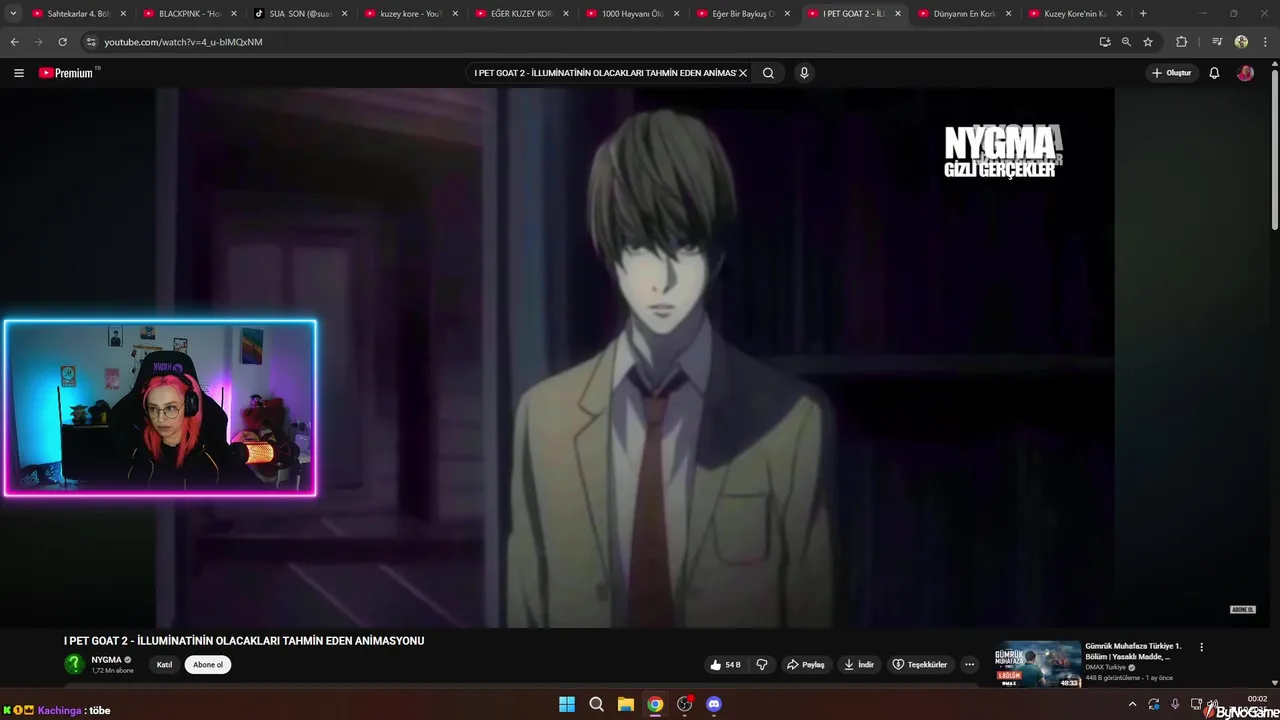Open Gümrük Muhafaza Türkiye 1. Bölüm title

click(1133, 651)
